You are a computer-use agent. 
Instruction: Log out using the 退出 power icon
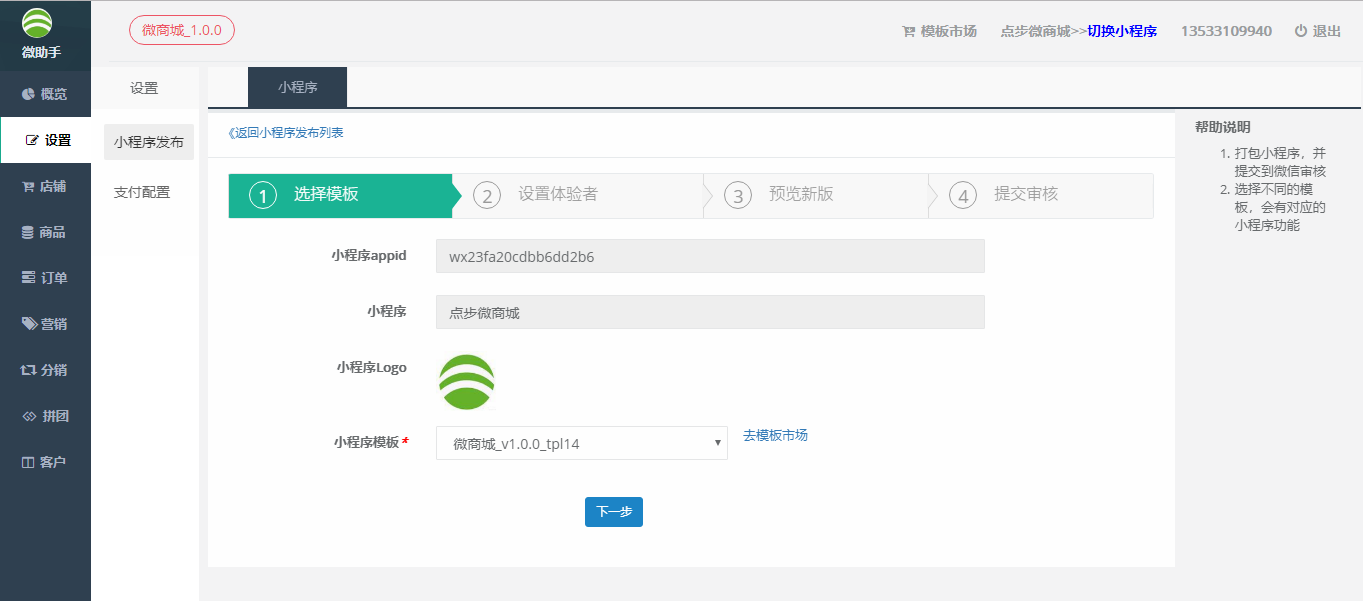click(x=1317, y=31)
